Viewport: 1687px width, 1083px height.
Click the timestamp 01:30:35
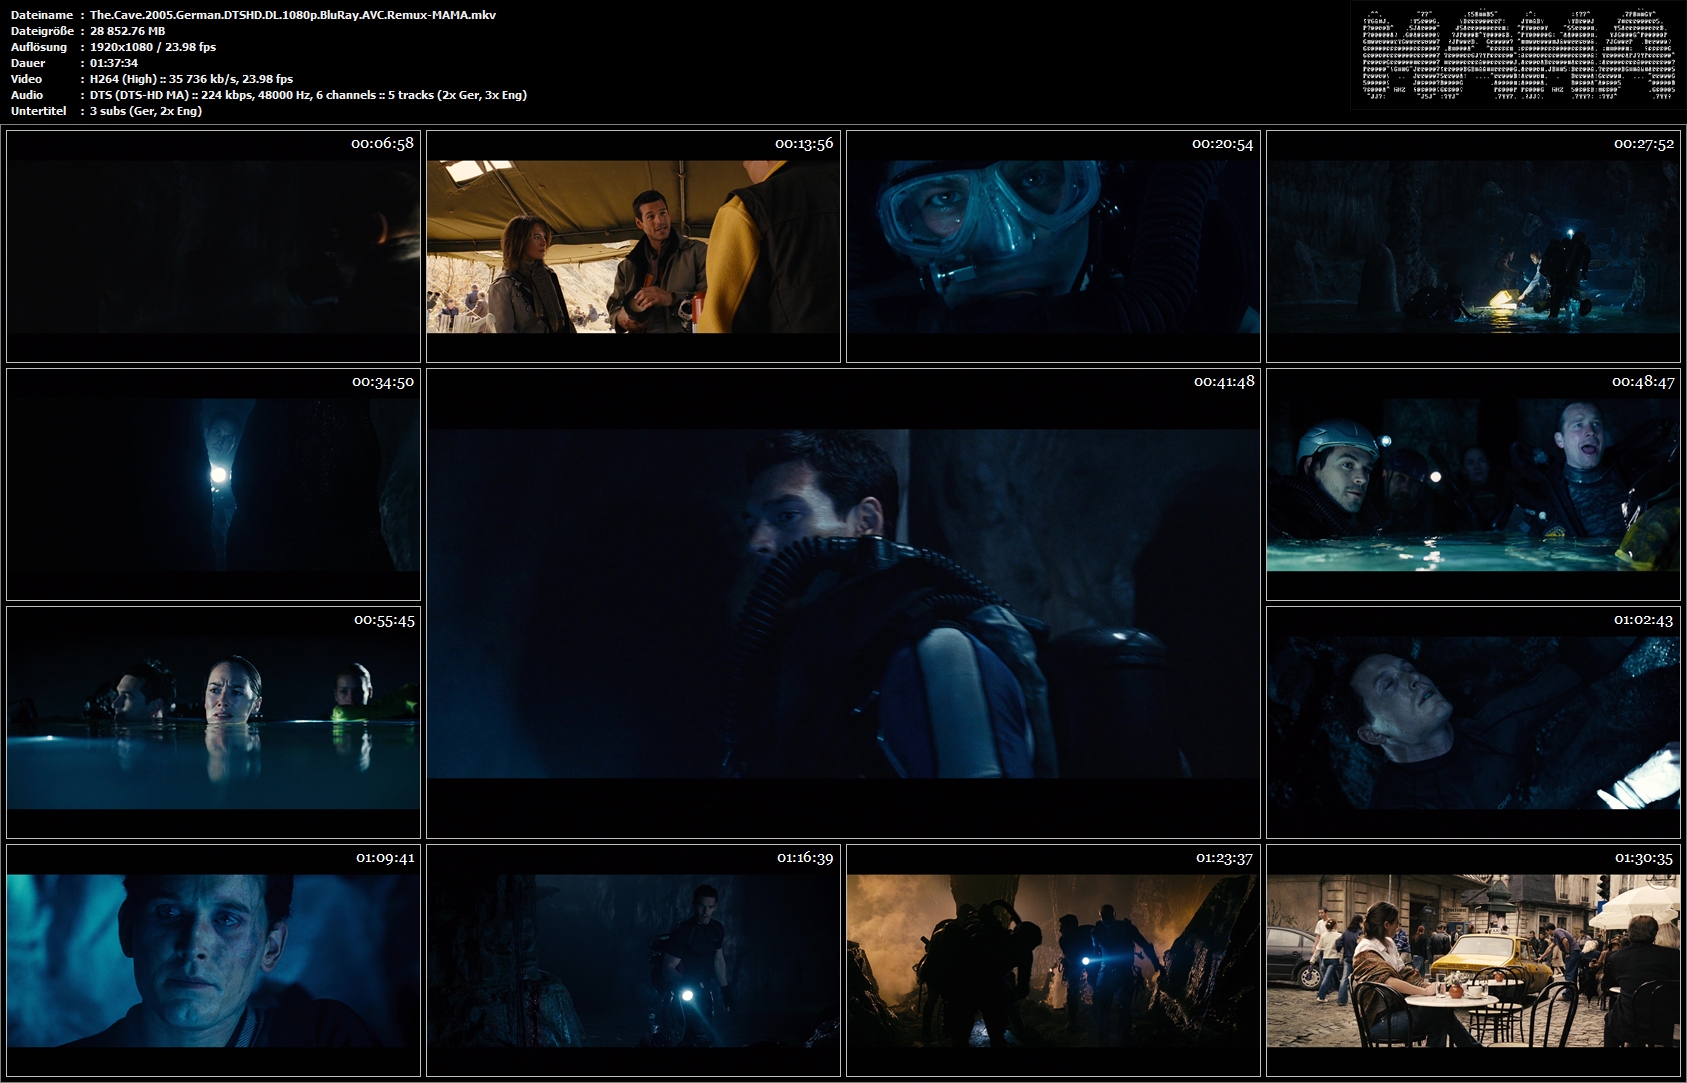click(1644, 857)
